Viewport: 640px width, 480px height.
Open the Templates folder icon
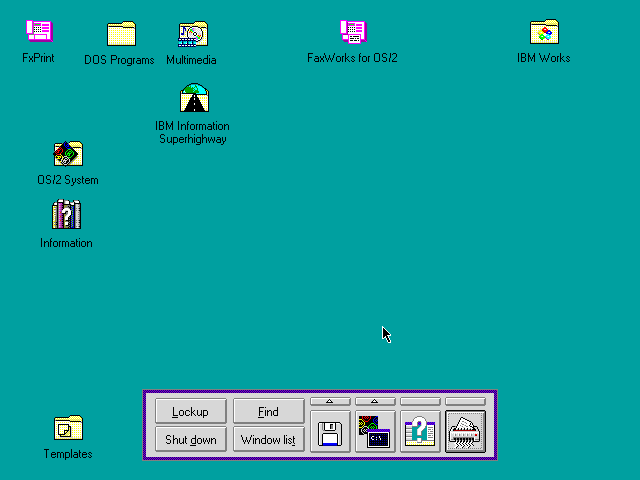[x=68, y=428]
